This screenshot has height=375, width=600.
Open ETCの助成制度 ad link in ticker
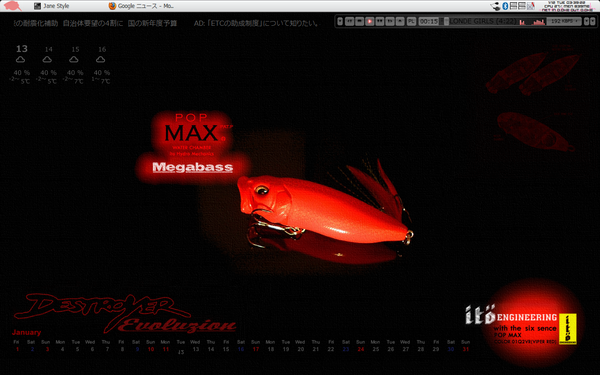point(256,23)
